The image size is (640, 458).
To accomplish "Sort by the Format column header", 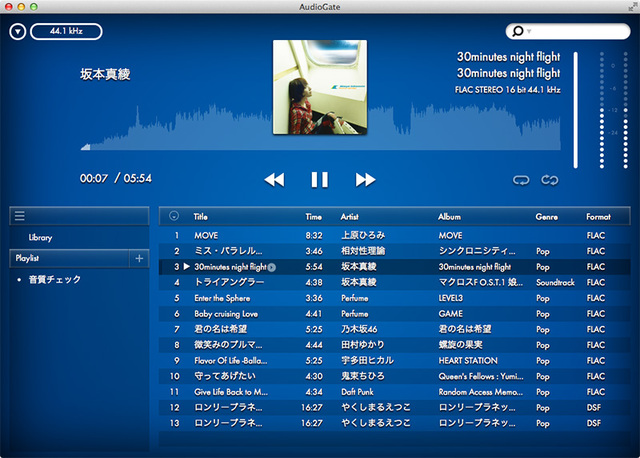I will 598,217.
